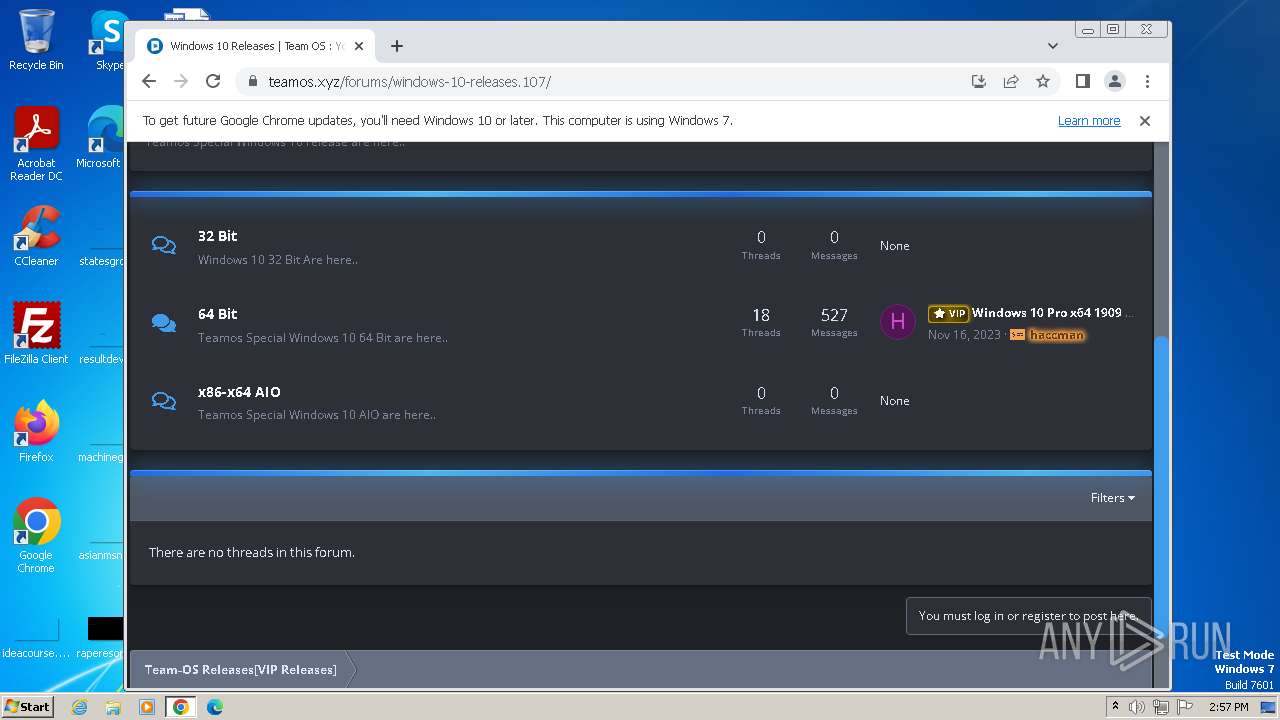The height and width of the screenshot is (720, 1280).
Task: Close the Windows 10 Releases tab
Action: (359, 46)
